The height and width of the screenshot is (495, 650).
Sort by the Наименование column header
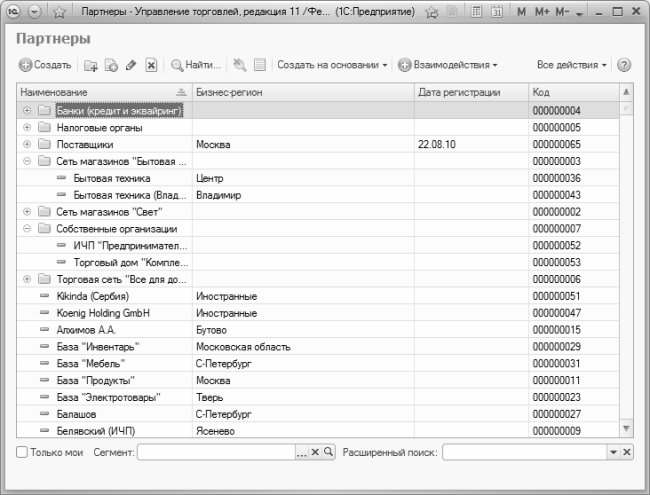coord(104,92)
